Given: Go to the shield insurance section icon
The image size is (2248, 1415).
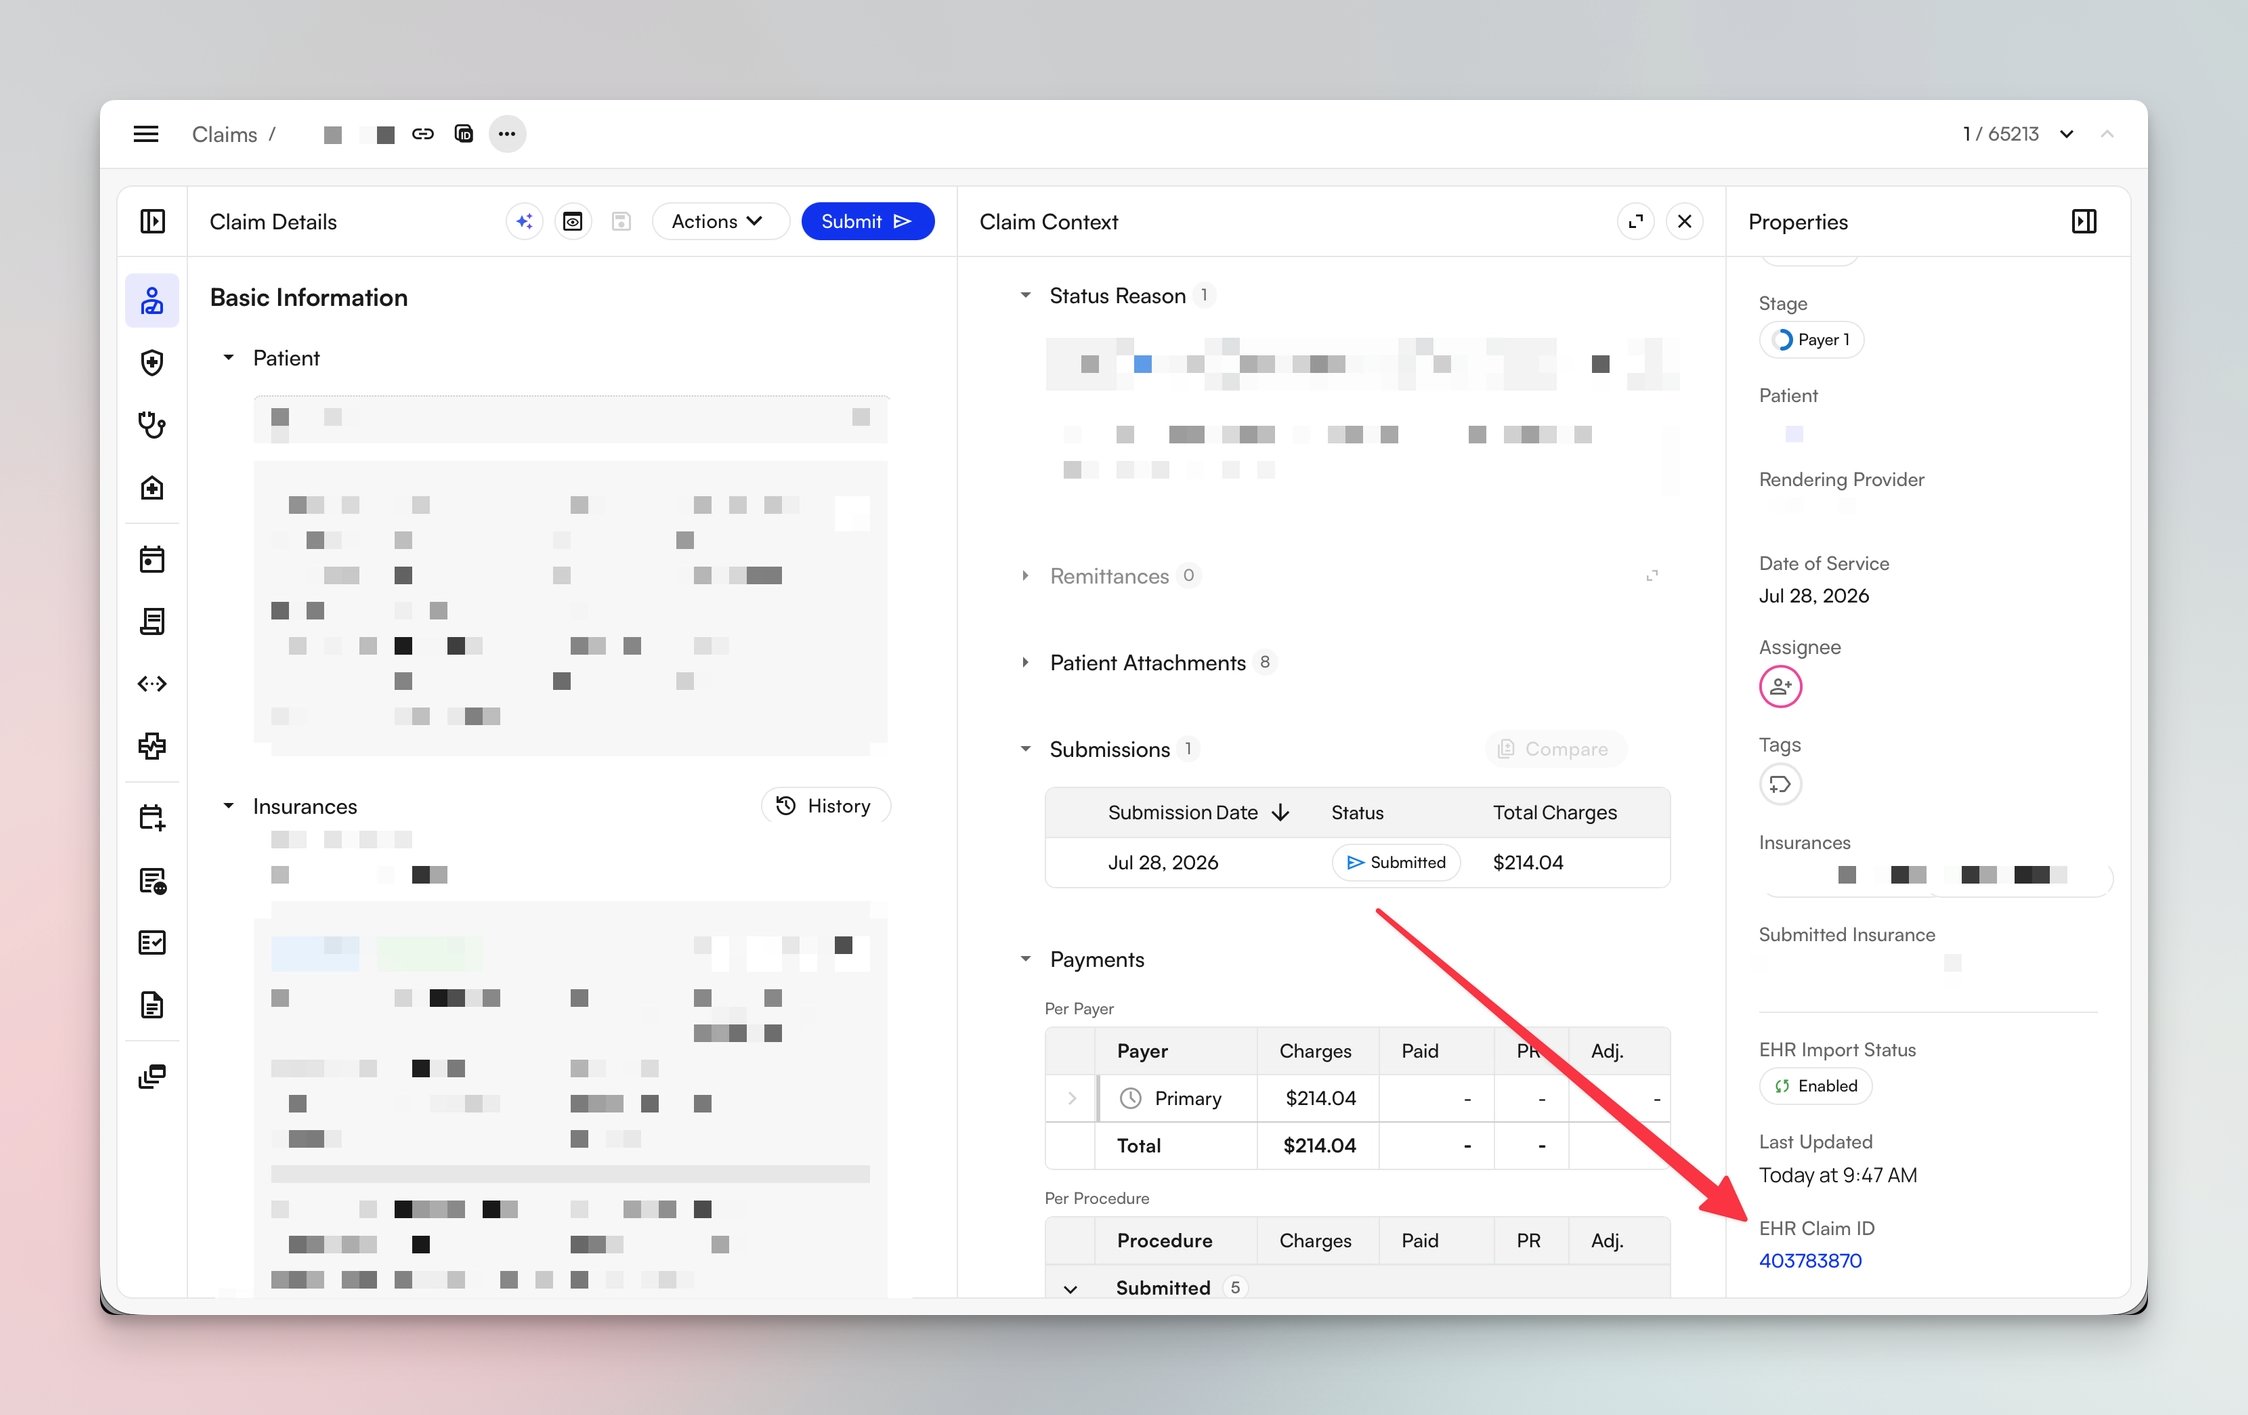Looking at the screenshot, I should (x=152, y=362).
